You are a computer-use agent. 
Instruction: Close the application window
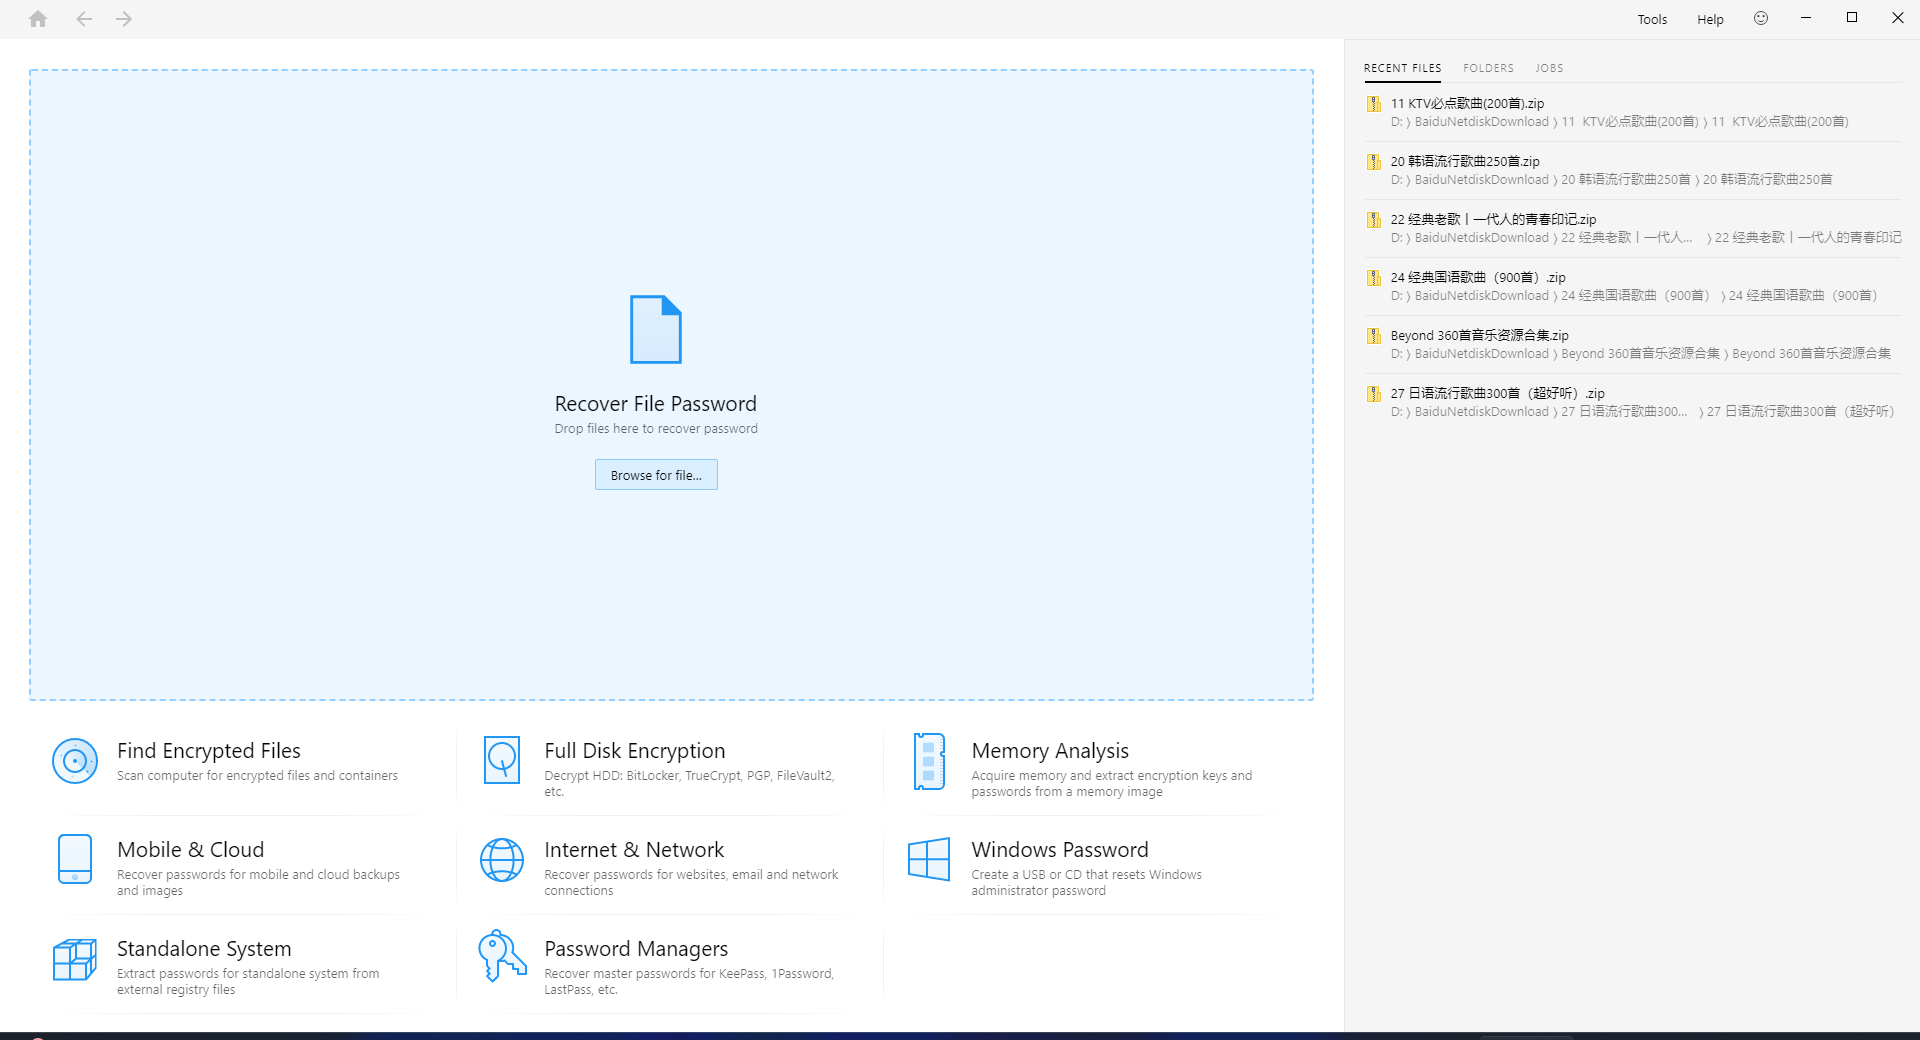coord(1898,18)
